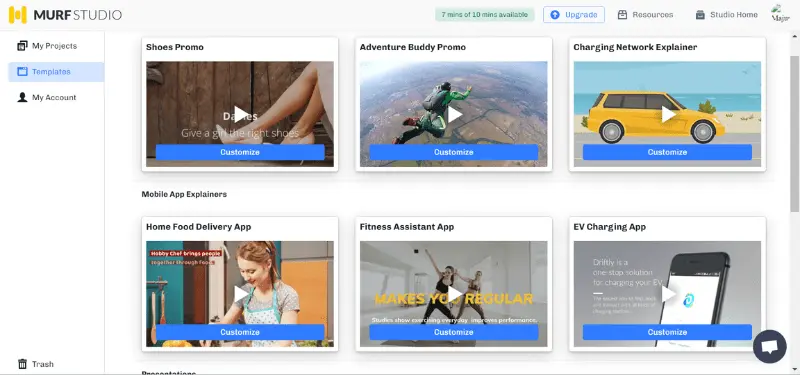Click the user profile avatar
Image resolution: width=800 pixels, height=375 pixels.
[x=780, y=14]
